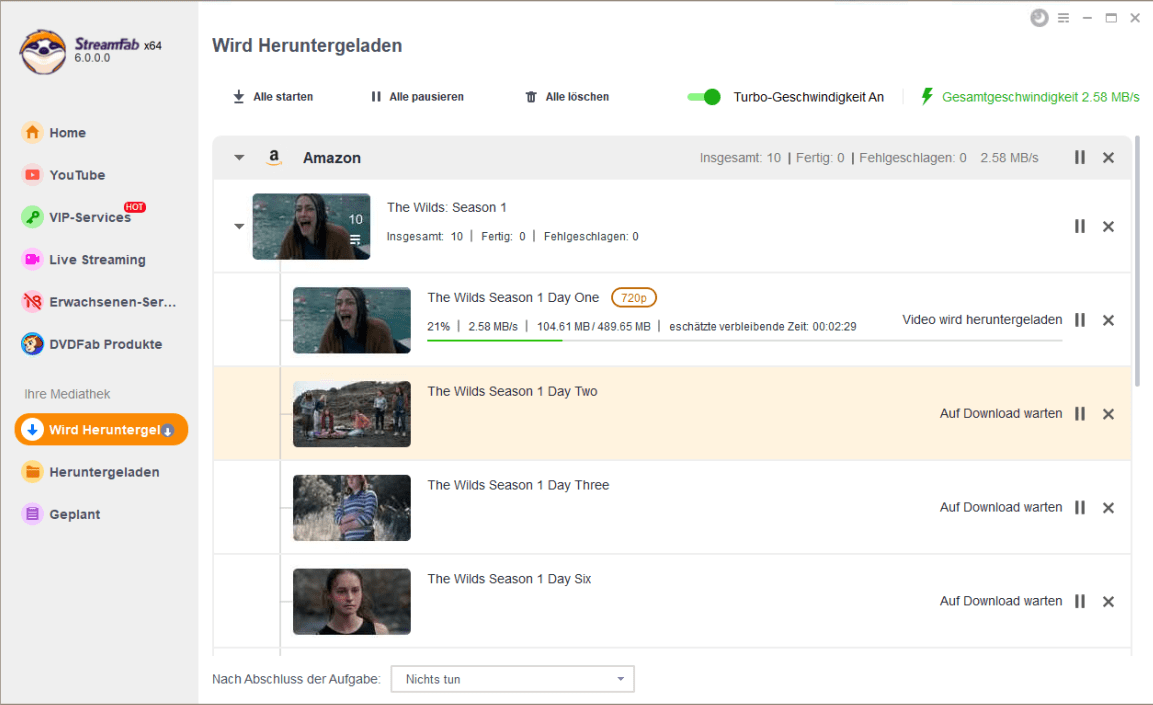Pause The Wilds: Season 1 group

tap(1079, 226)
